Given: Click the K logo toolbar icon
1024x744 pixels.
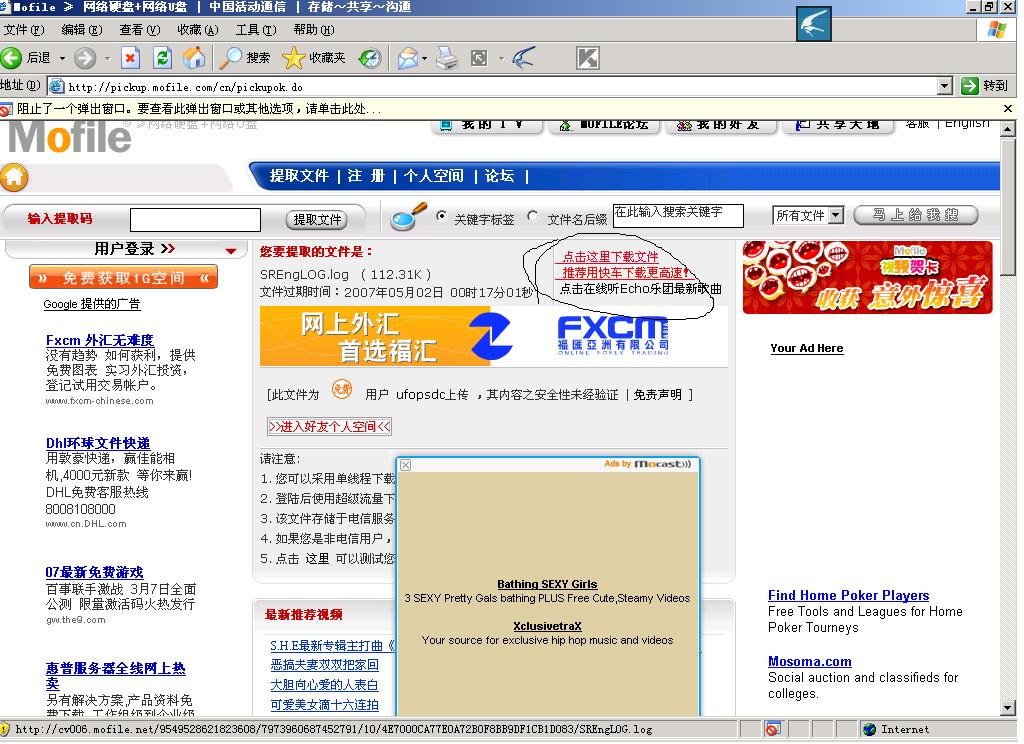Looking at the screenshot, I should pos(588,58).
